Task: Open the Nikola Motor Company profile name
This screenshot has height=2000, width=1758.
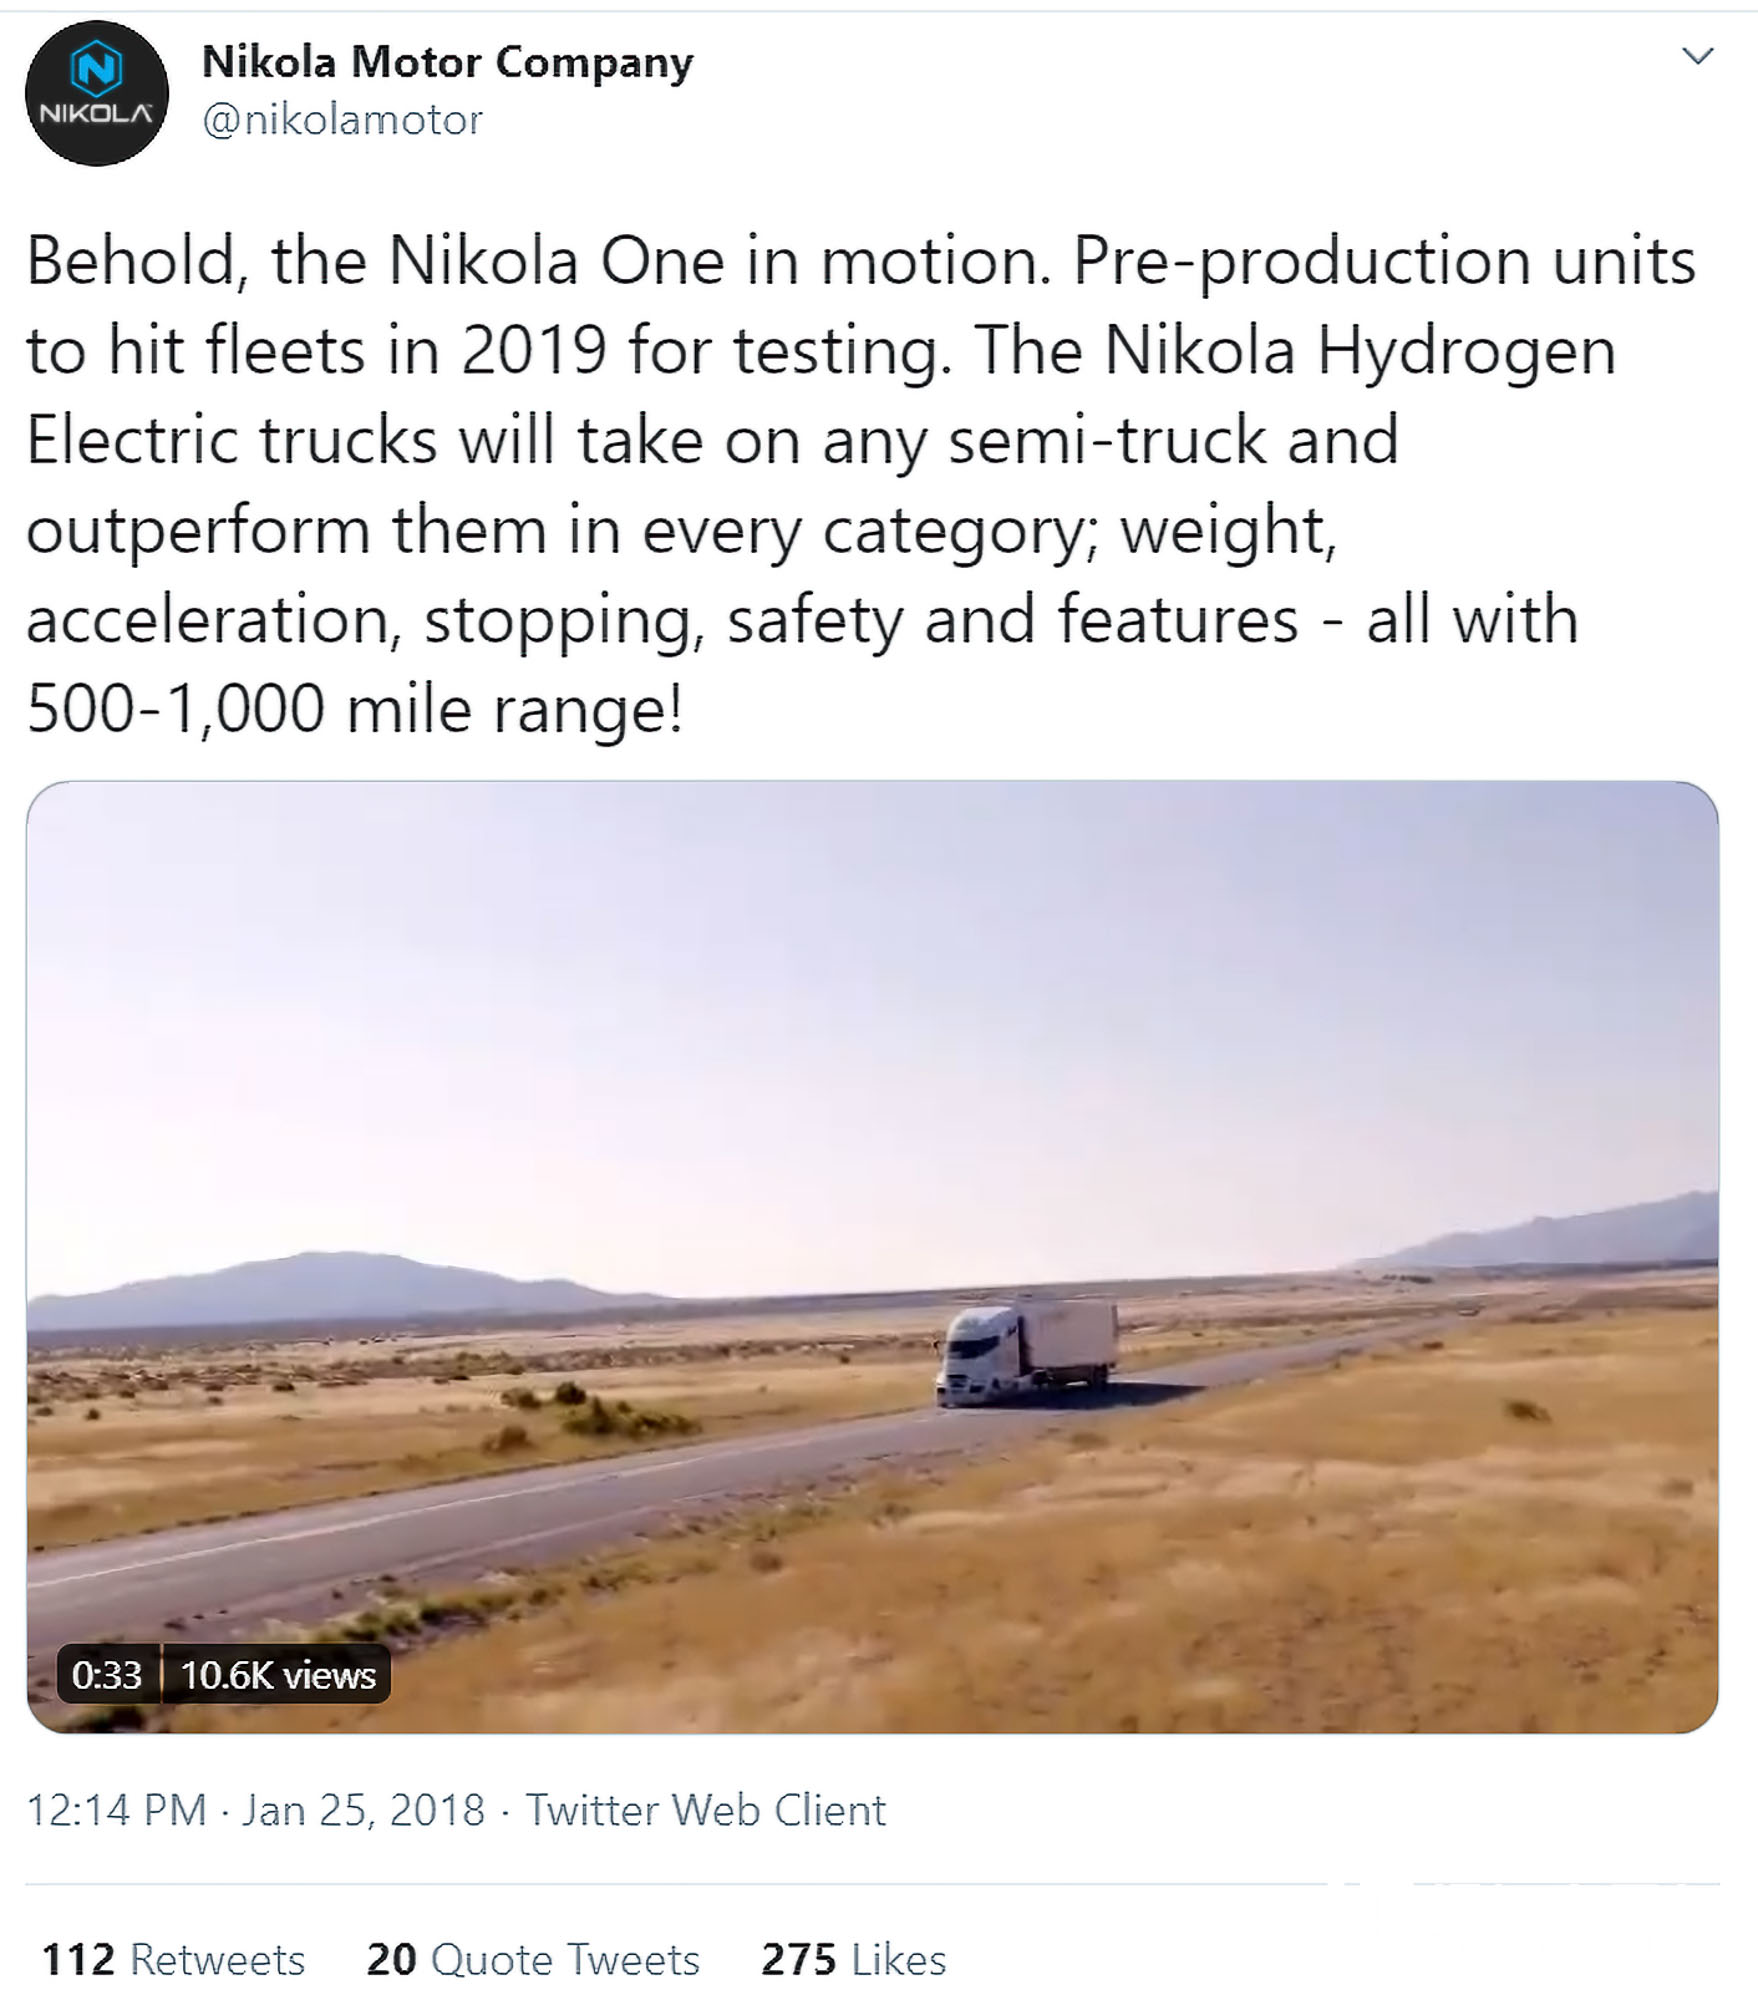Action: pyautogui.click(x=447, y=62)
